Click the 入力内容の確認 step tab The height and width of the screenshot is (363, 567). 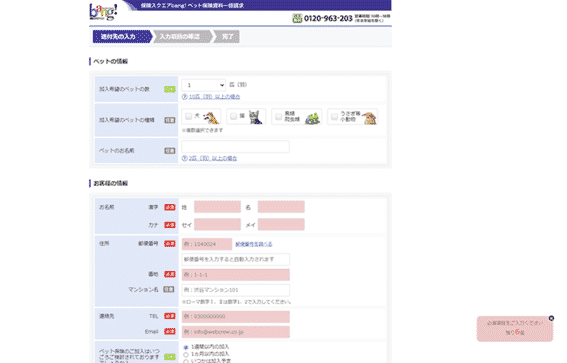click(x=182, y=37)
